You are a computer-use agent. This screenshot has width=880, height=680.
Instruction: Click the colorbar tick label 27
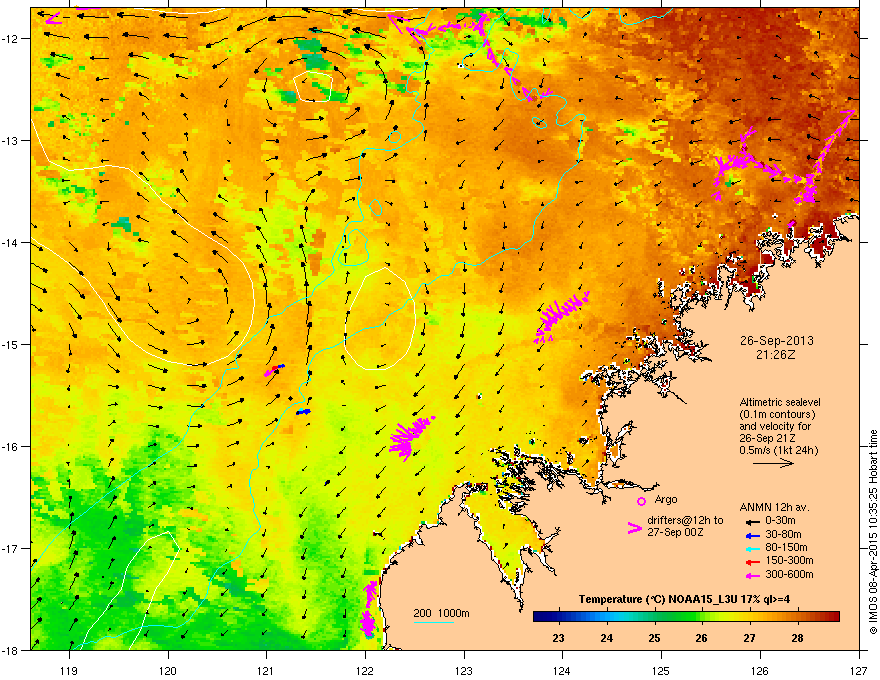[x=749, y=638]
